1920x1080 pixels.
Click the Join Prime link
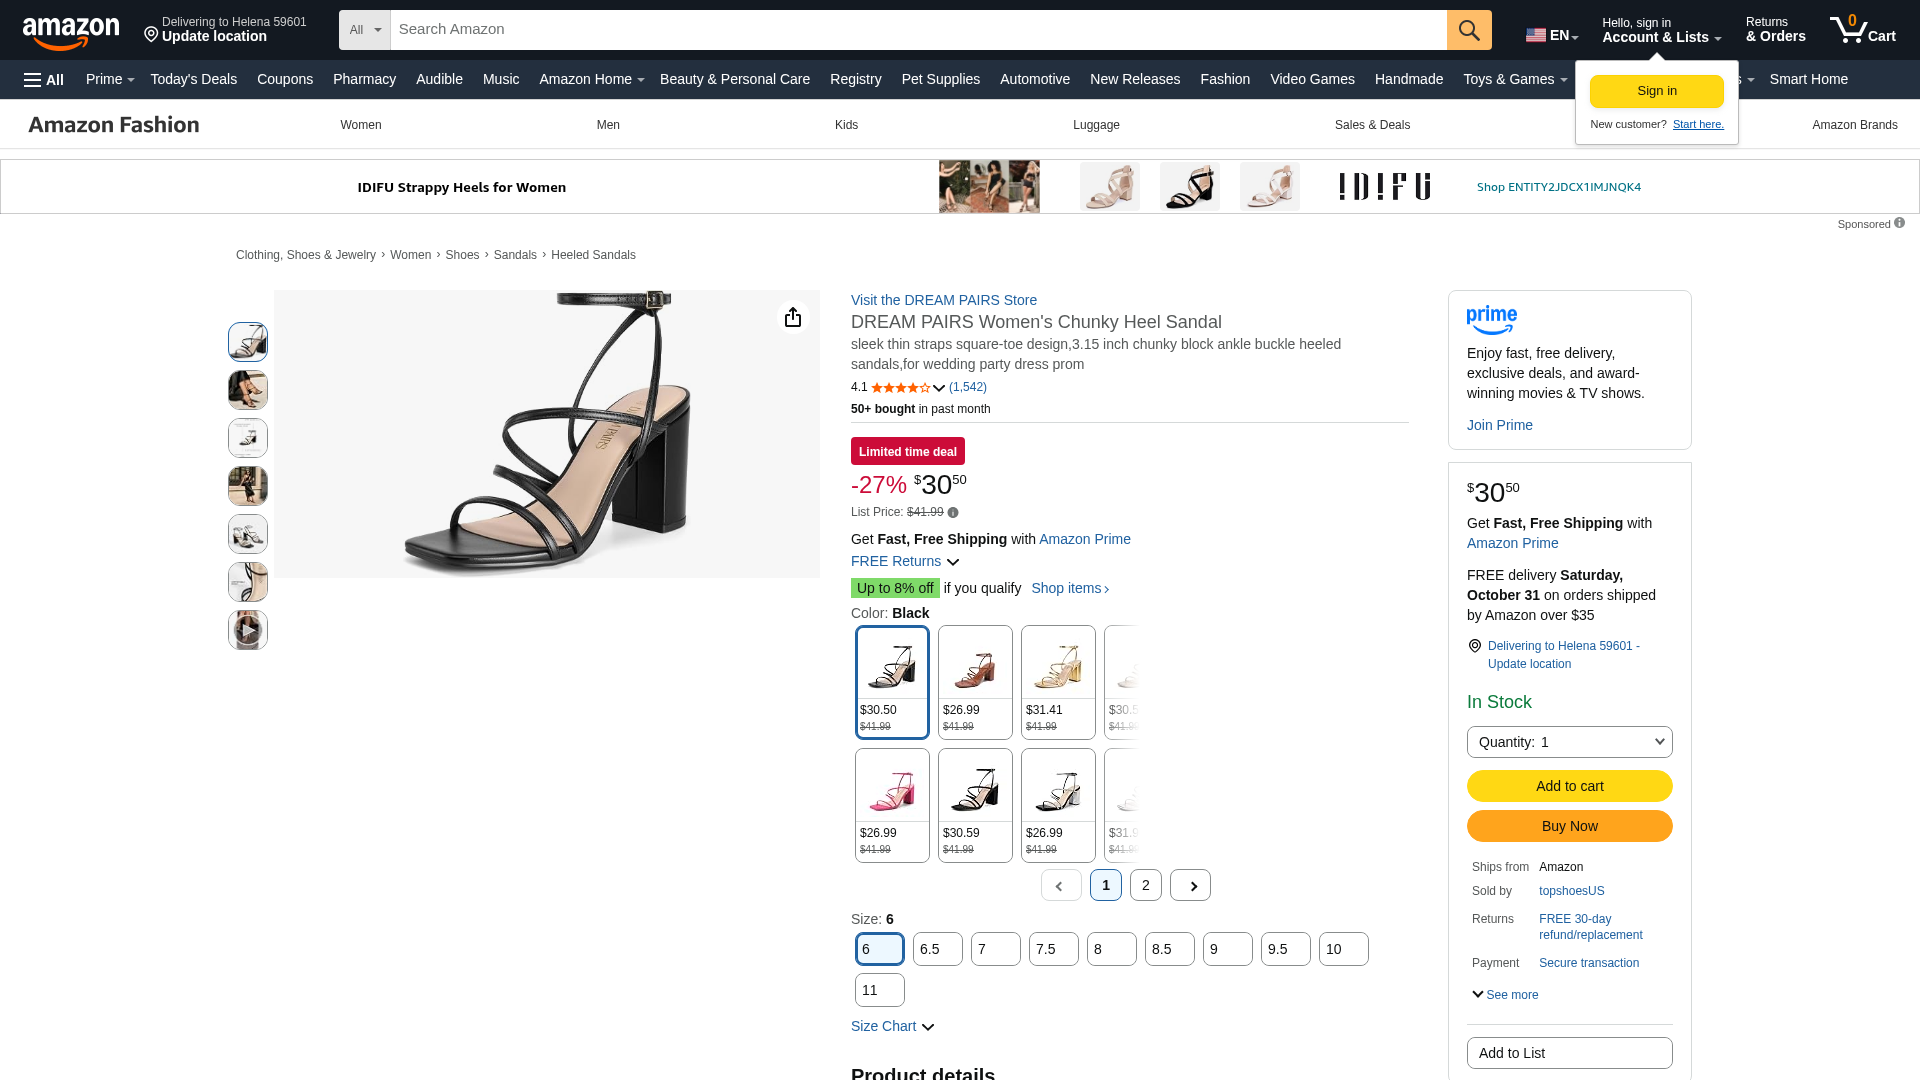click(1499, 426)
